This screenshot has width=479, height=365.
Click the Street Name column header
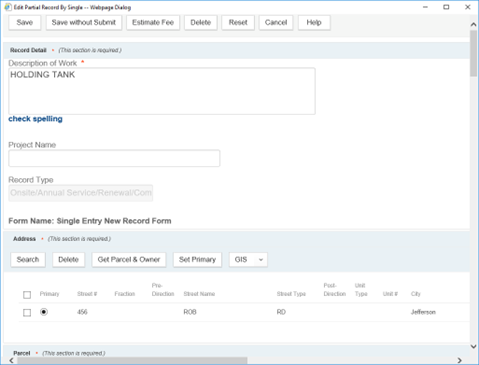pos(199,294)
